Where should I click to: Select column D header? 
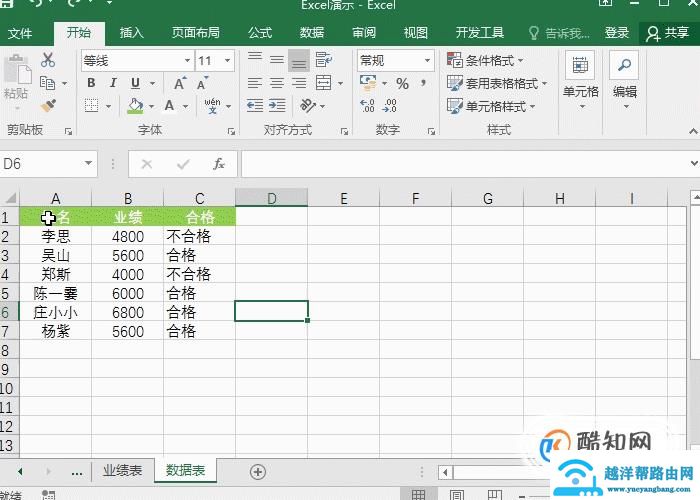271,198
